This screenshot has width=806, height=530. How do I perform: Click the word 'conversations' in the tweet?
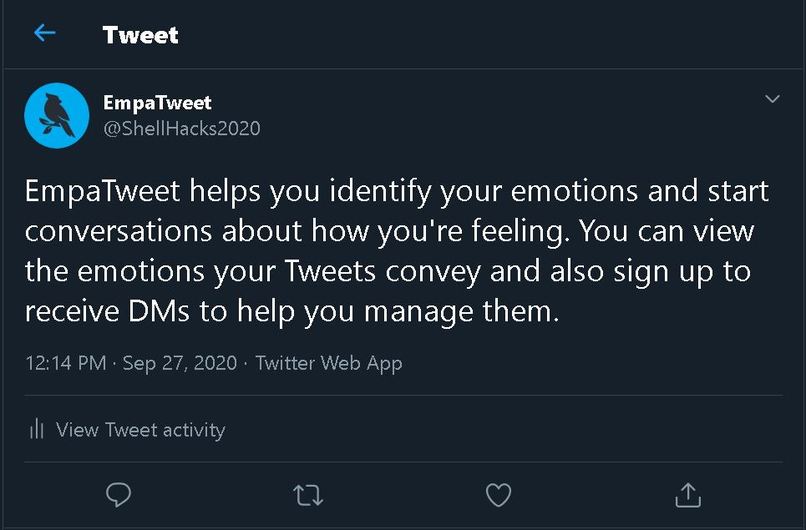(118, 231)
